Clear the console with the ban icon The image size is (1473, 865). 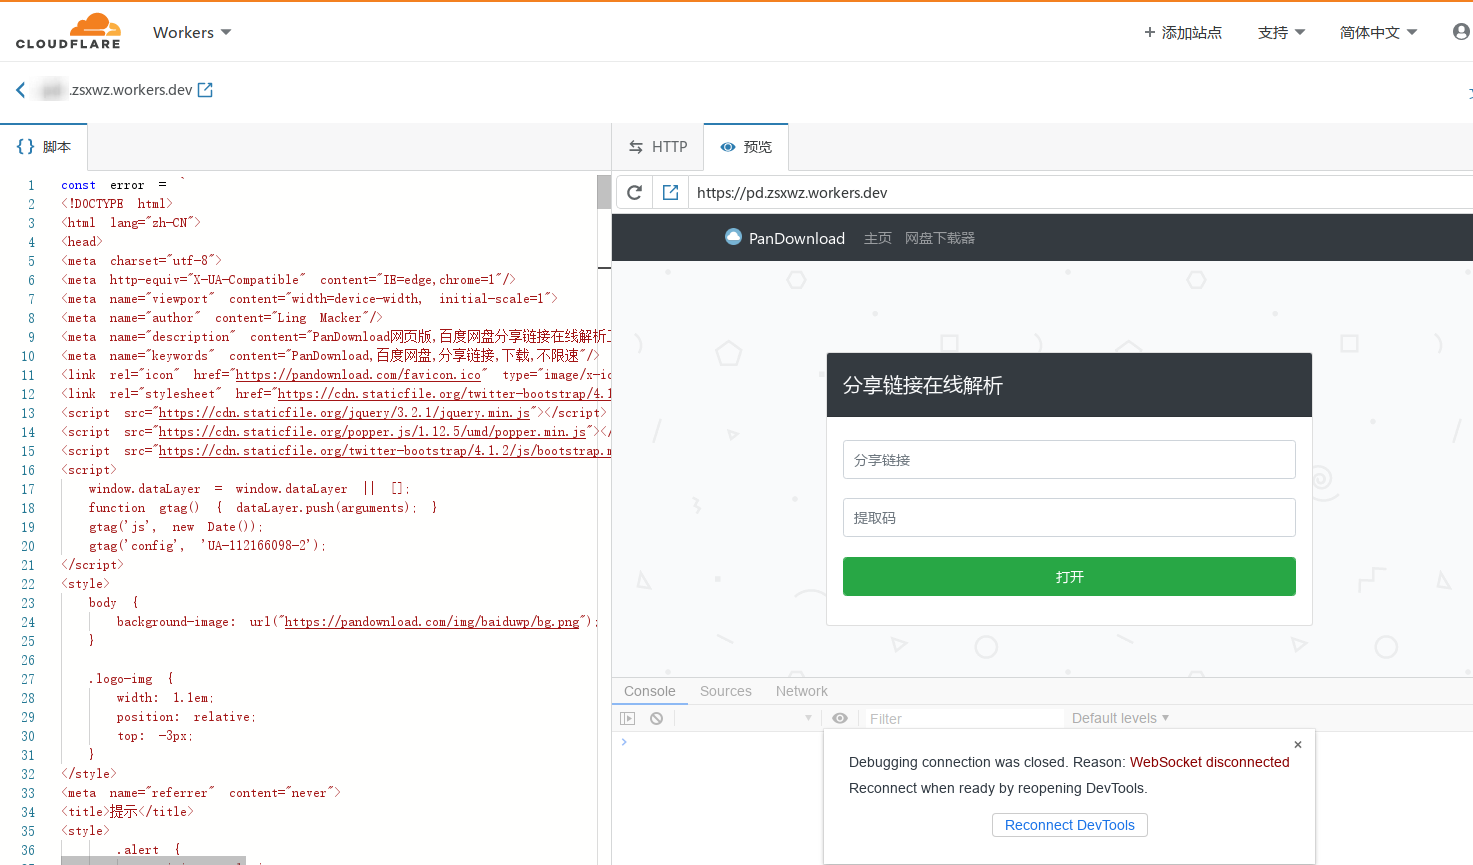pyautogui.click(x=656, y=718)
